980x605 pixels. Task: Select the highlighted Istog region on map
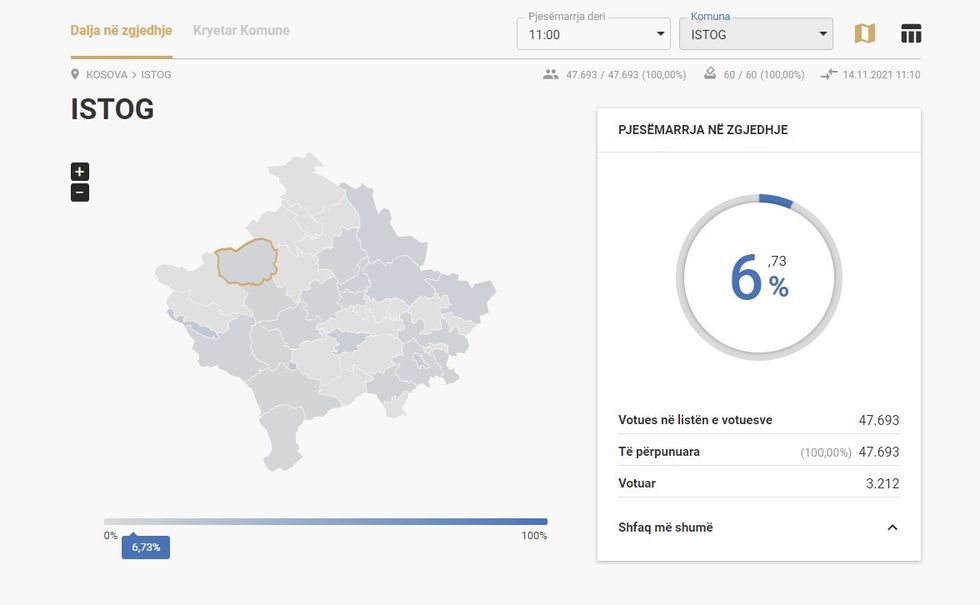(x=245, y=263)
